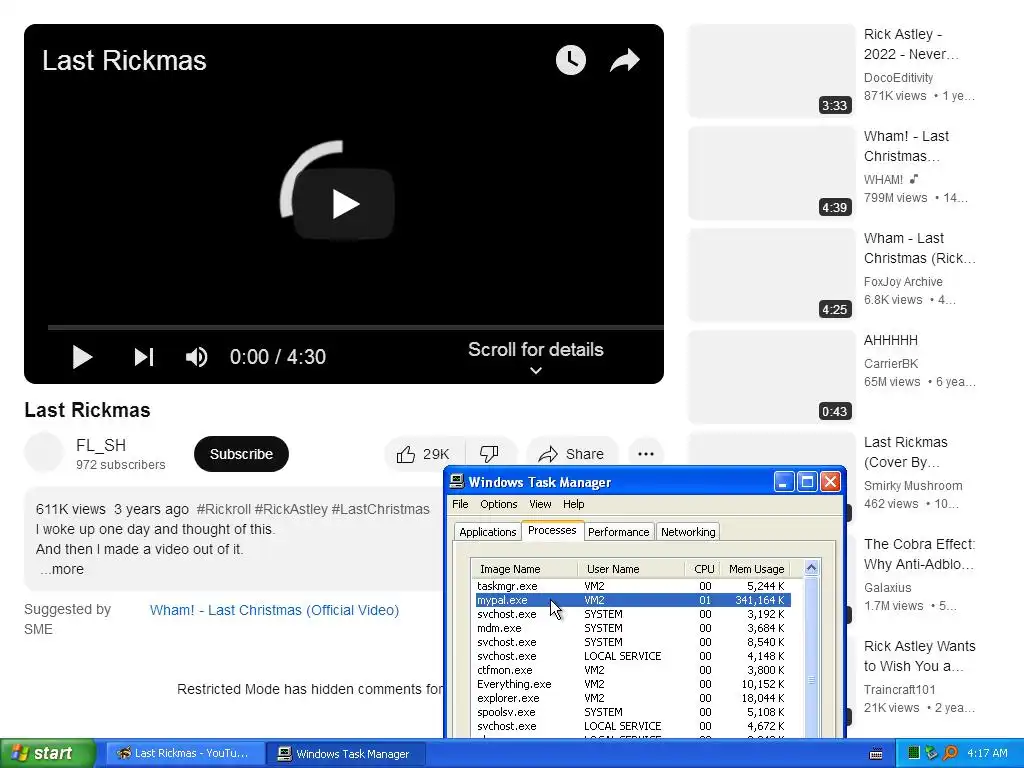1024x768 pixels.
Task: Sort processes by Image Name column header
Action: [x=525, y=569]
